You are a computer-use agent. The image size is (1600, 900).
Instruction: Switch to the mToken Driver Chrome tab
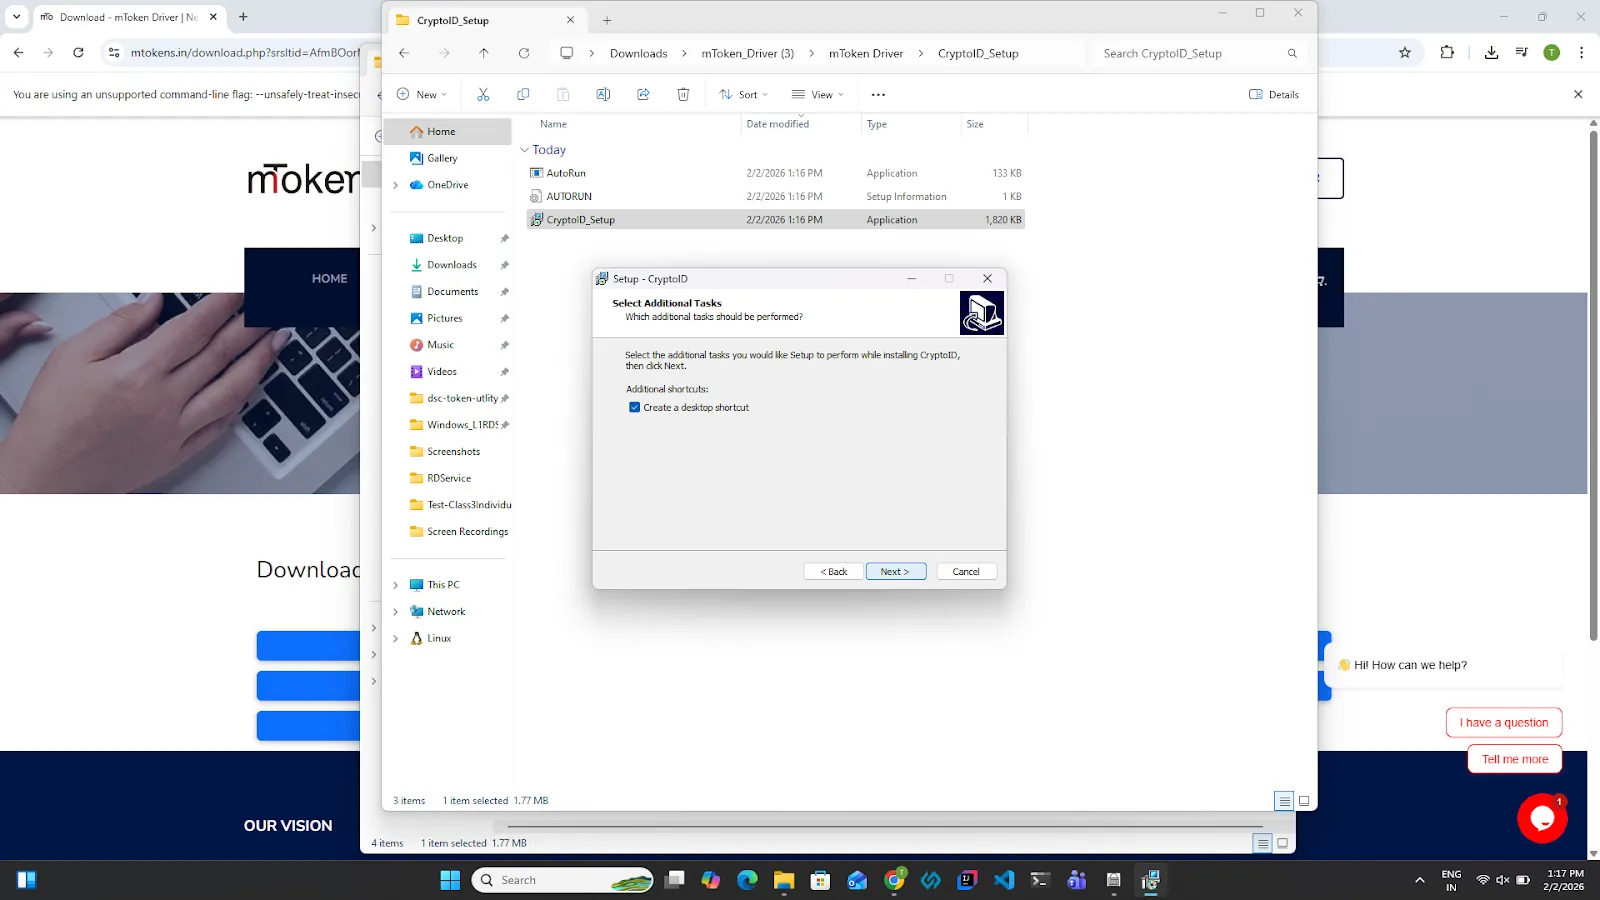pos(127,17)
